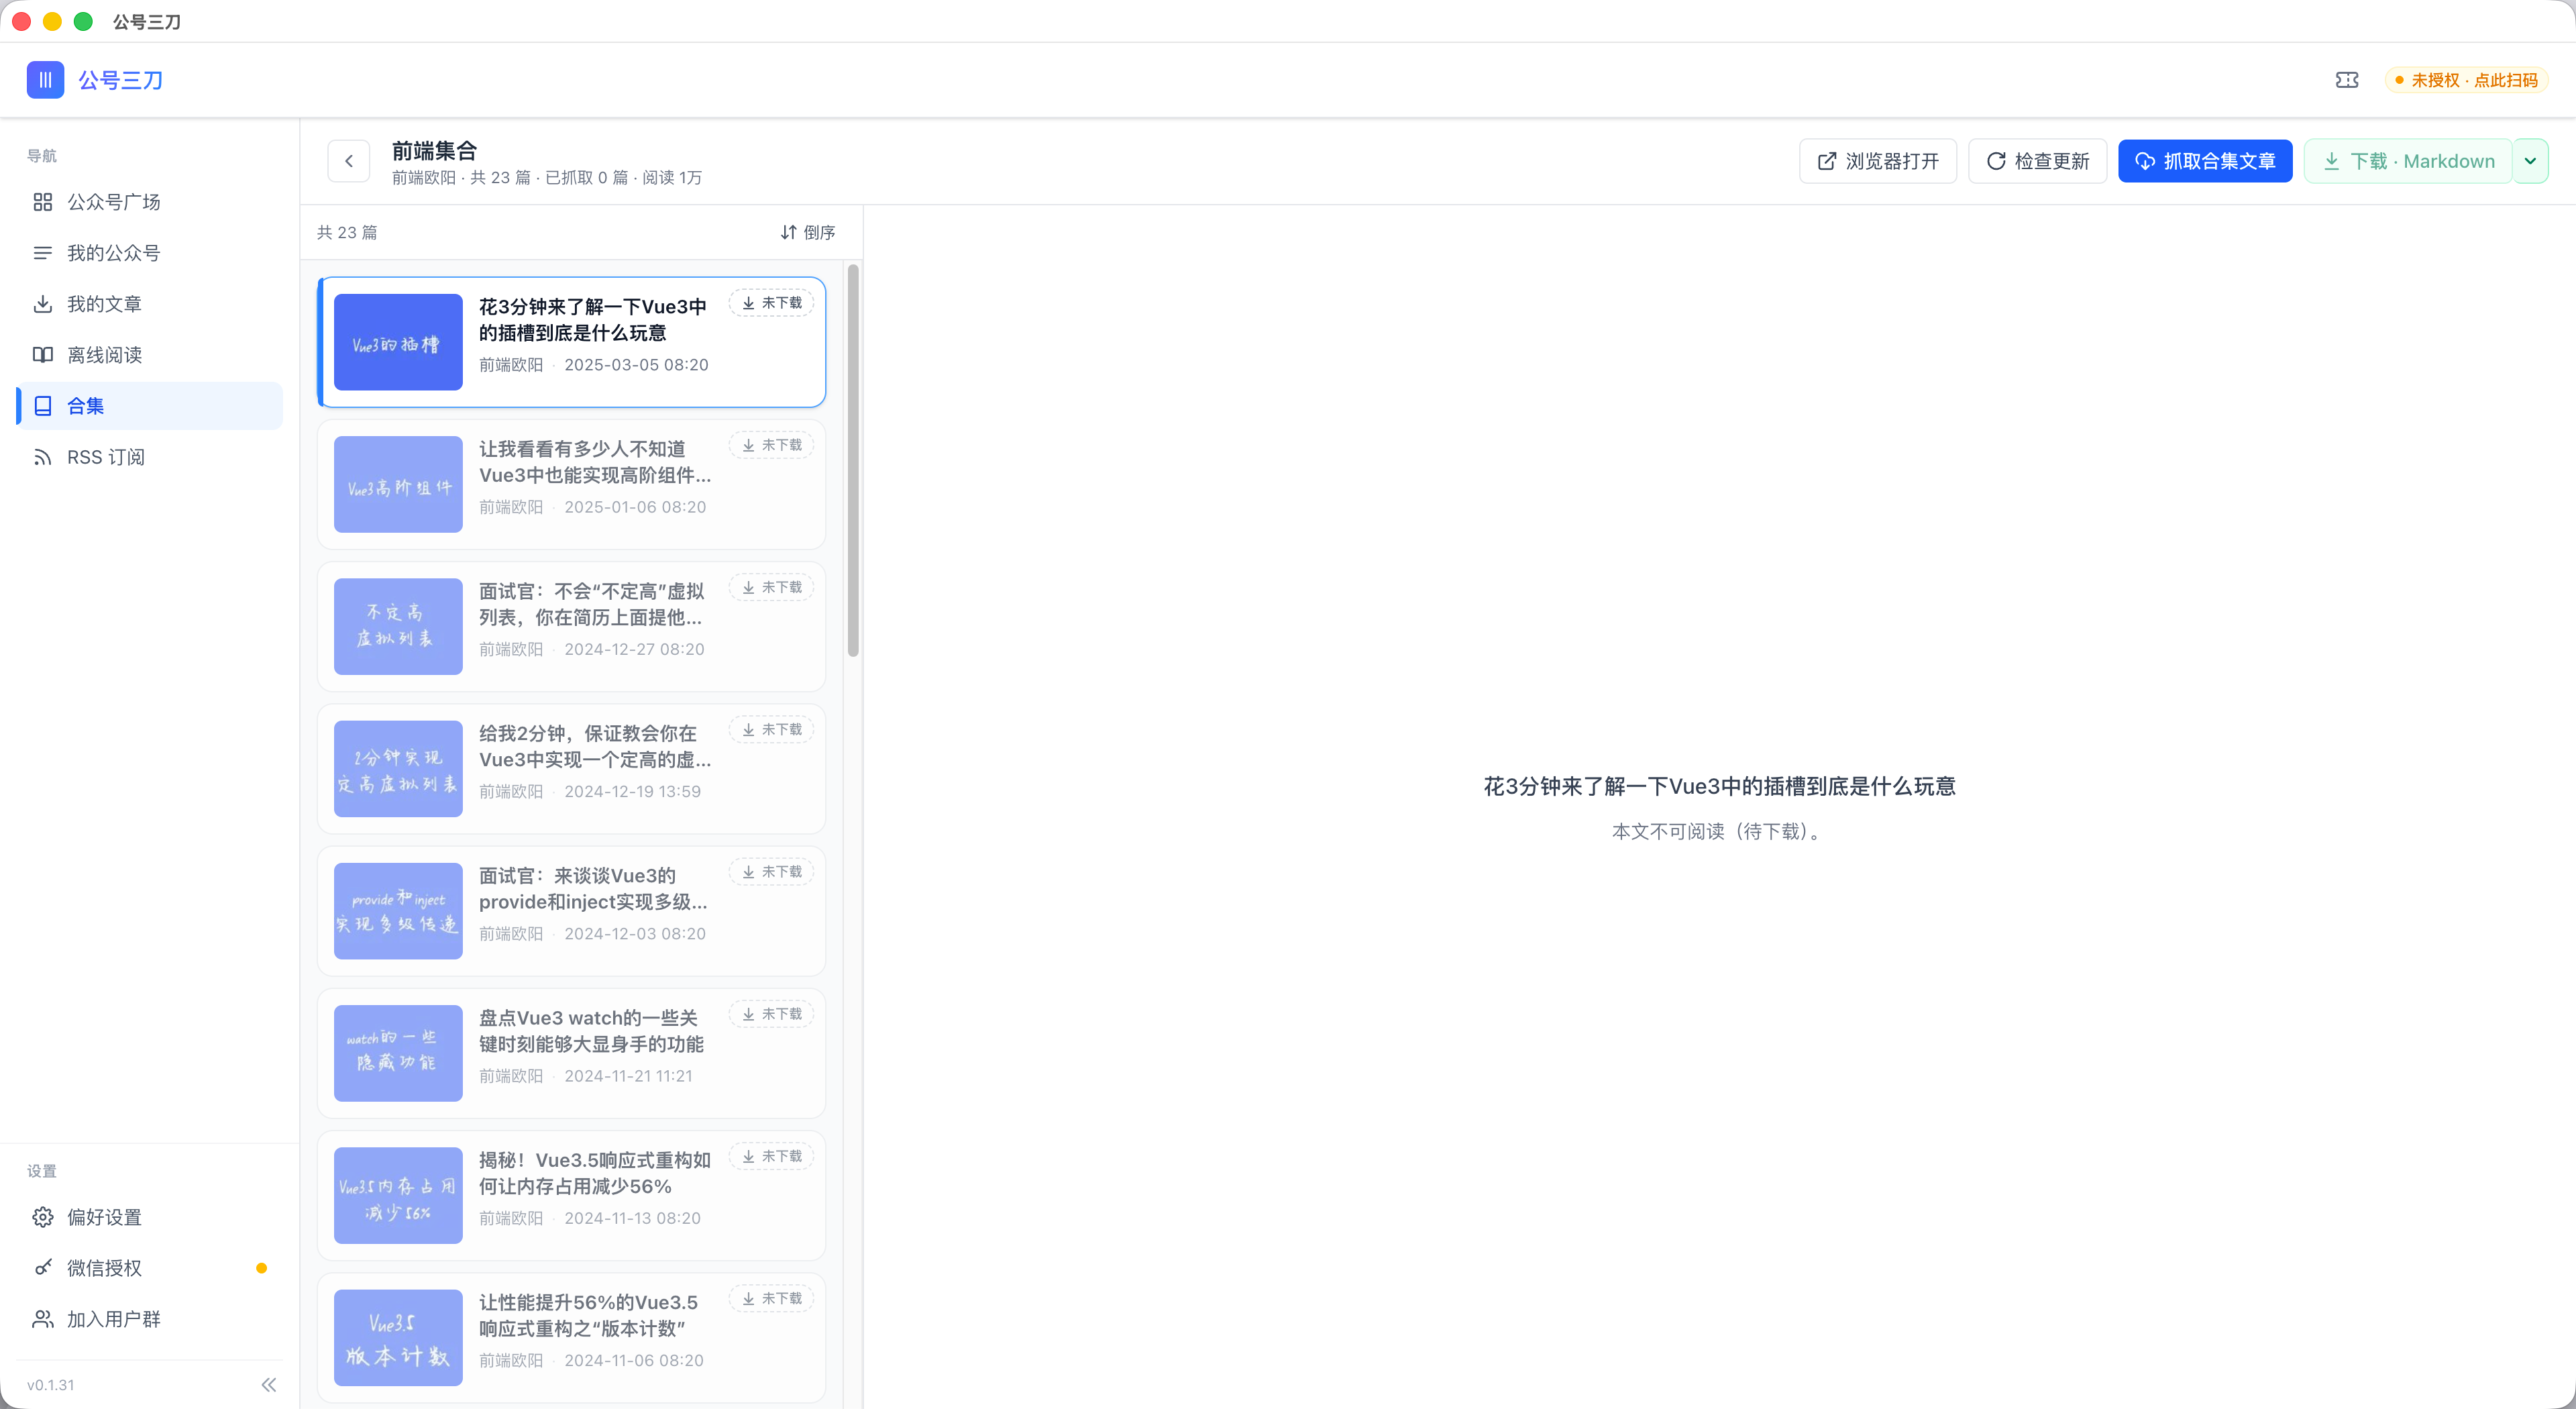Collapse the sidebar with double-chevron
Viewport: 2576px width, 1409px height.
268,1385
